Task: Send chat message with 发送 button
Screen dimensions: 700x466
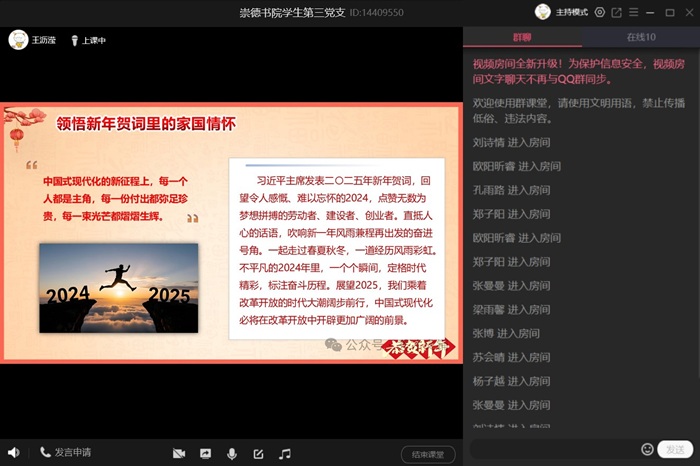Action: [677, 449]
